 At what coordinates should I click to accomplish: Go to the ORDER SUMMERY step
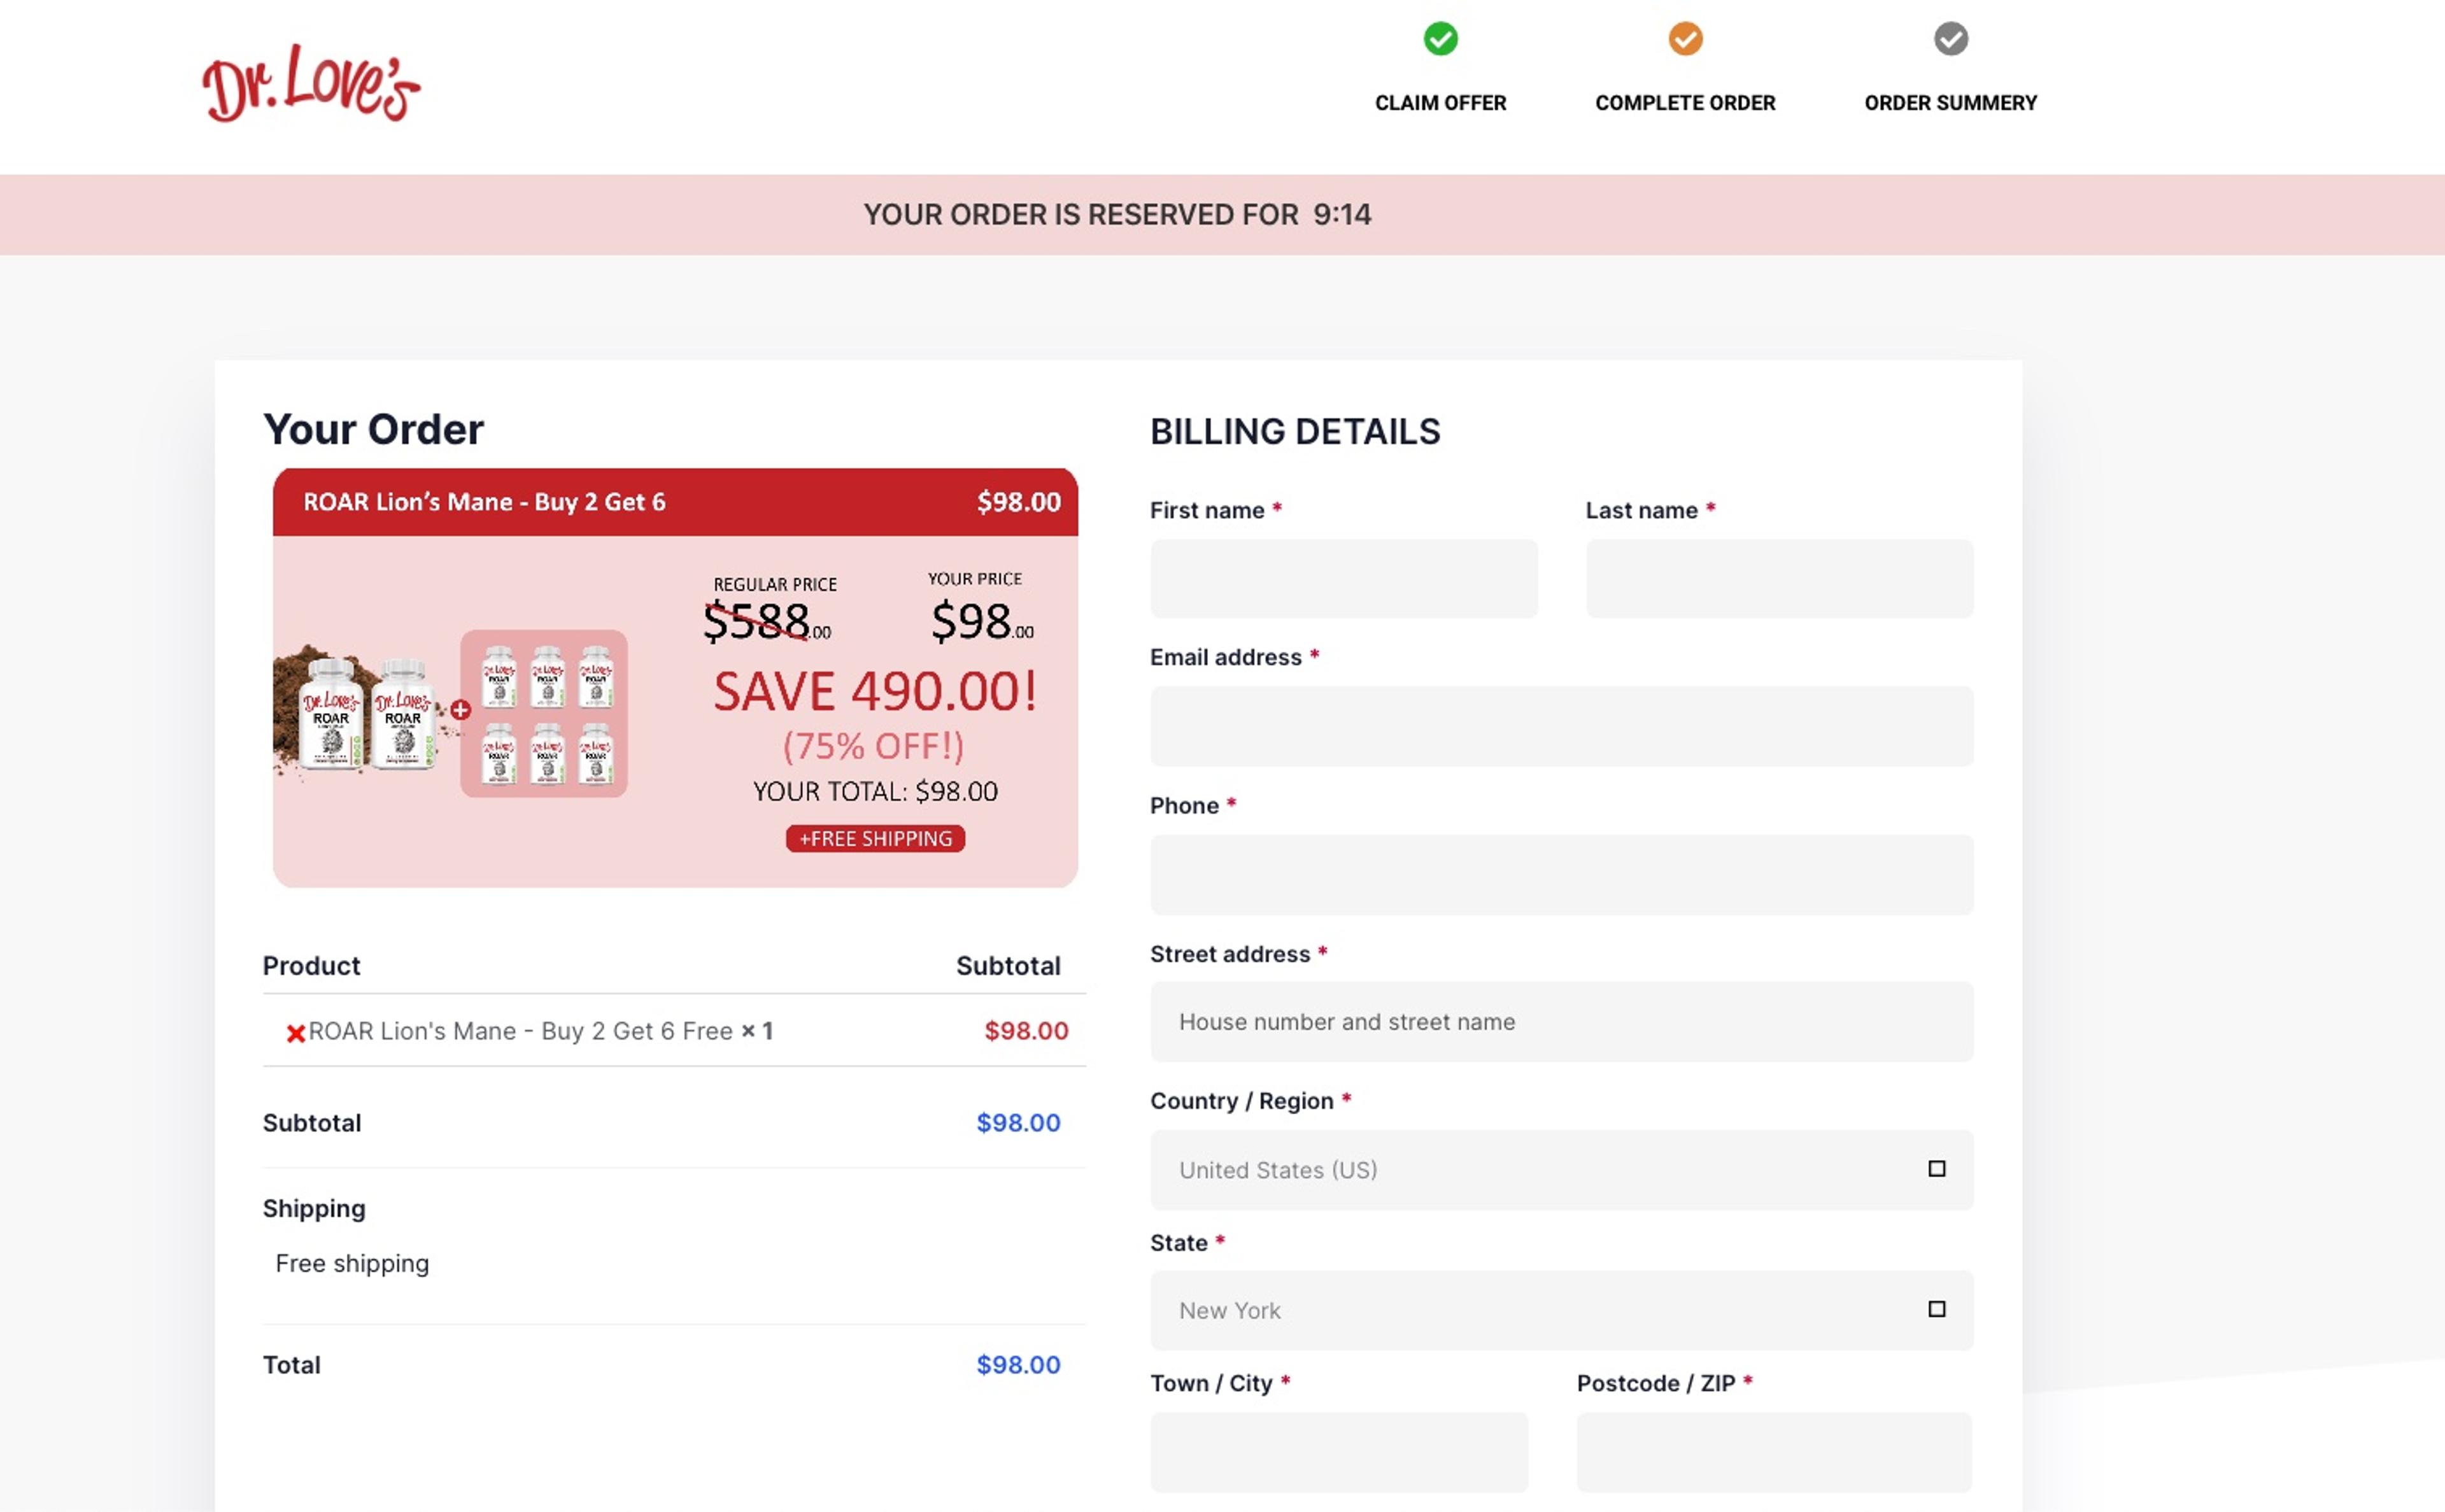click(1950, 103)
